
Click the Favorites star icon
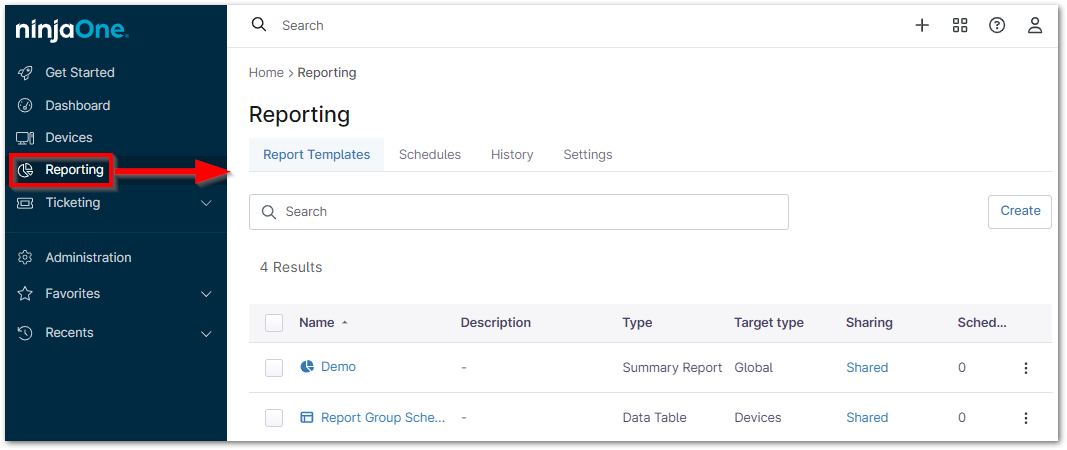point(25,294)
